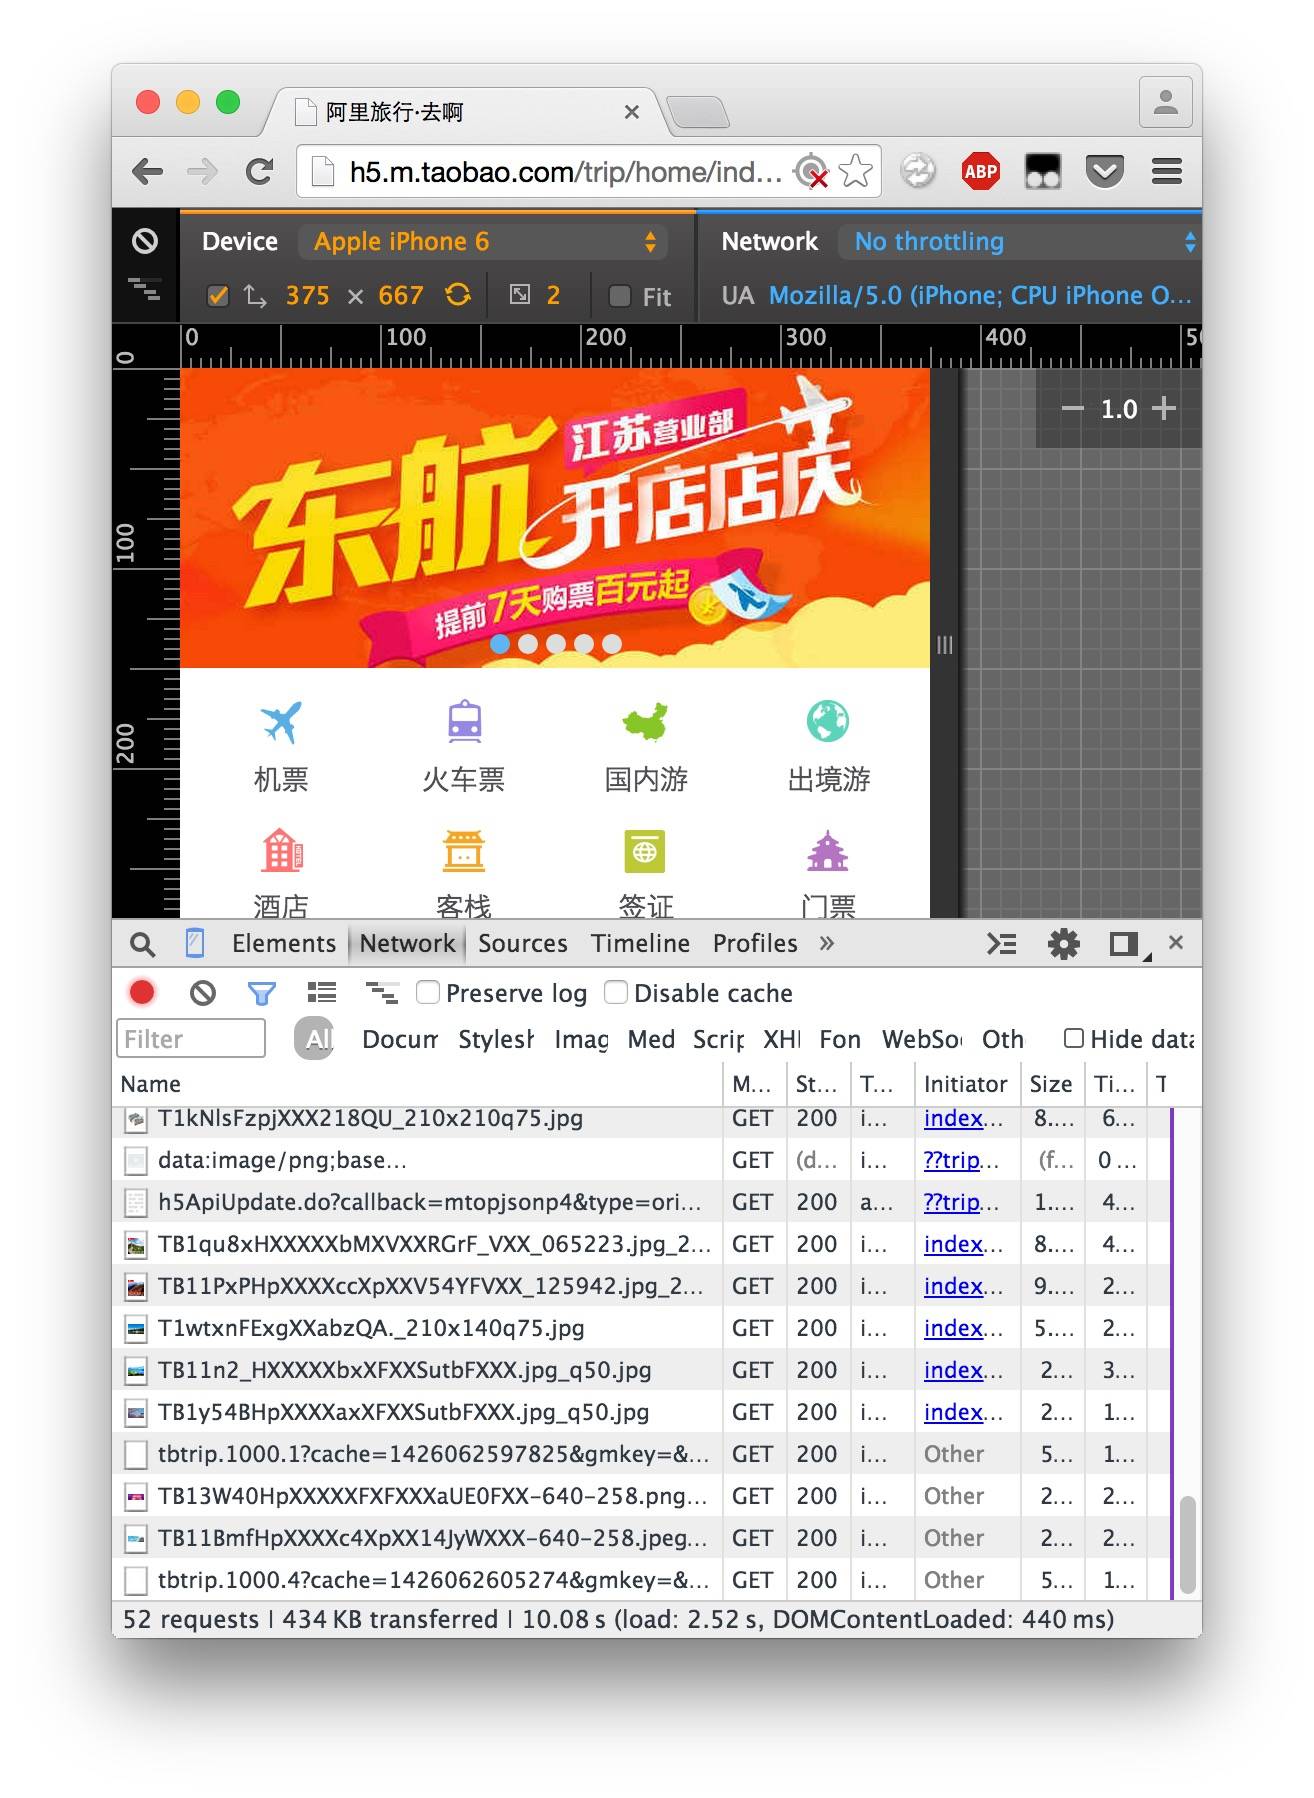Switch to the Elements panel
The height and width of the screenshot is (1798, 1314).
(x=284, y=943)
